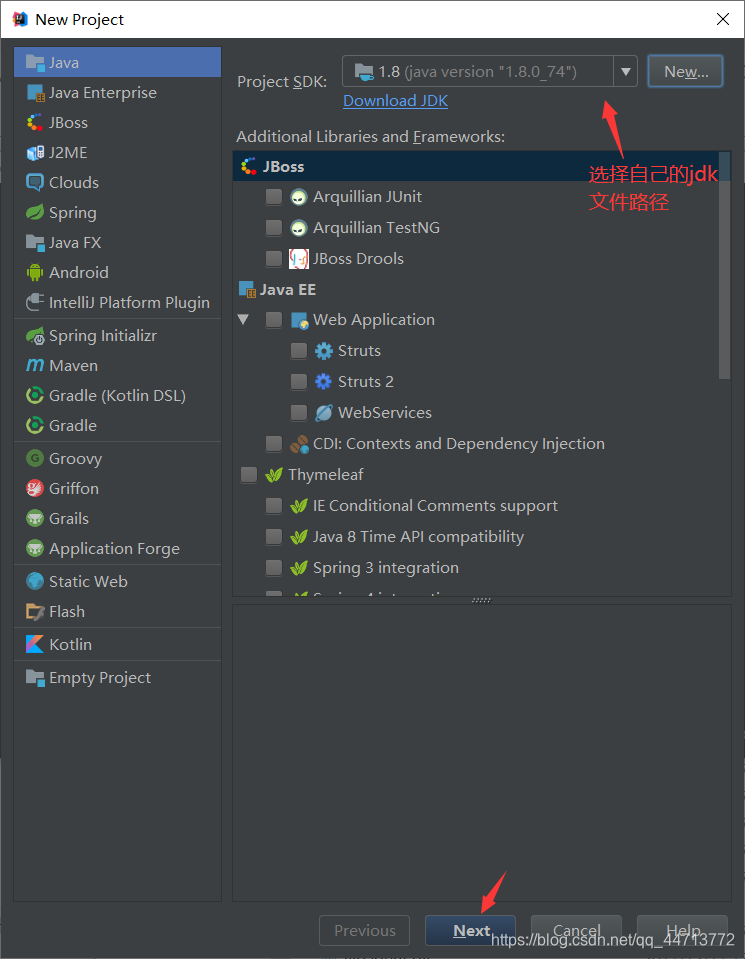Click the Java FX folder icon
This screenshot has width=745, height=959.
click(35, 242)
